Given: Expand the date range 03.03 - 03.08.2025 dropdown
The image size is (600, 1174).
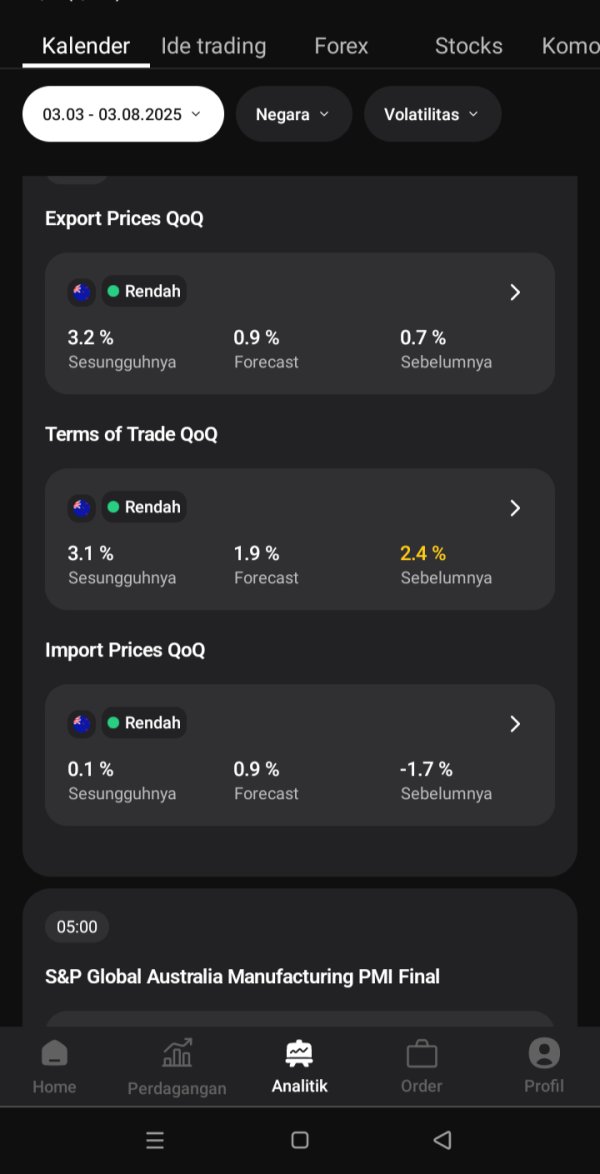Looking at the screenshot, I should (123, 114).
